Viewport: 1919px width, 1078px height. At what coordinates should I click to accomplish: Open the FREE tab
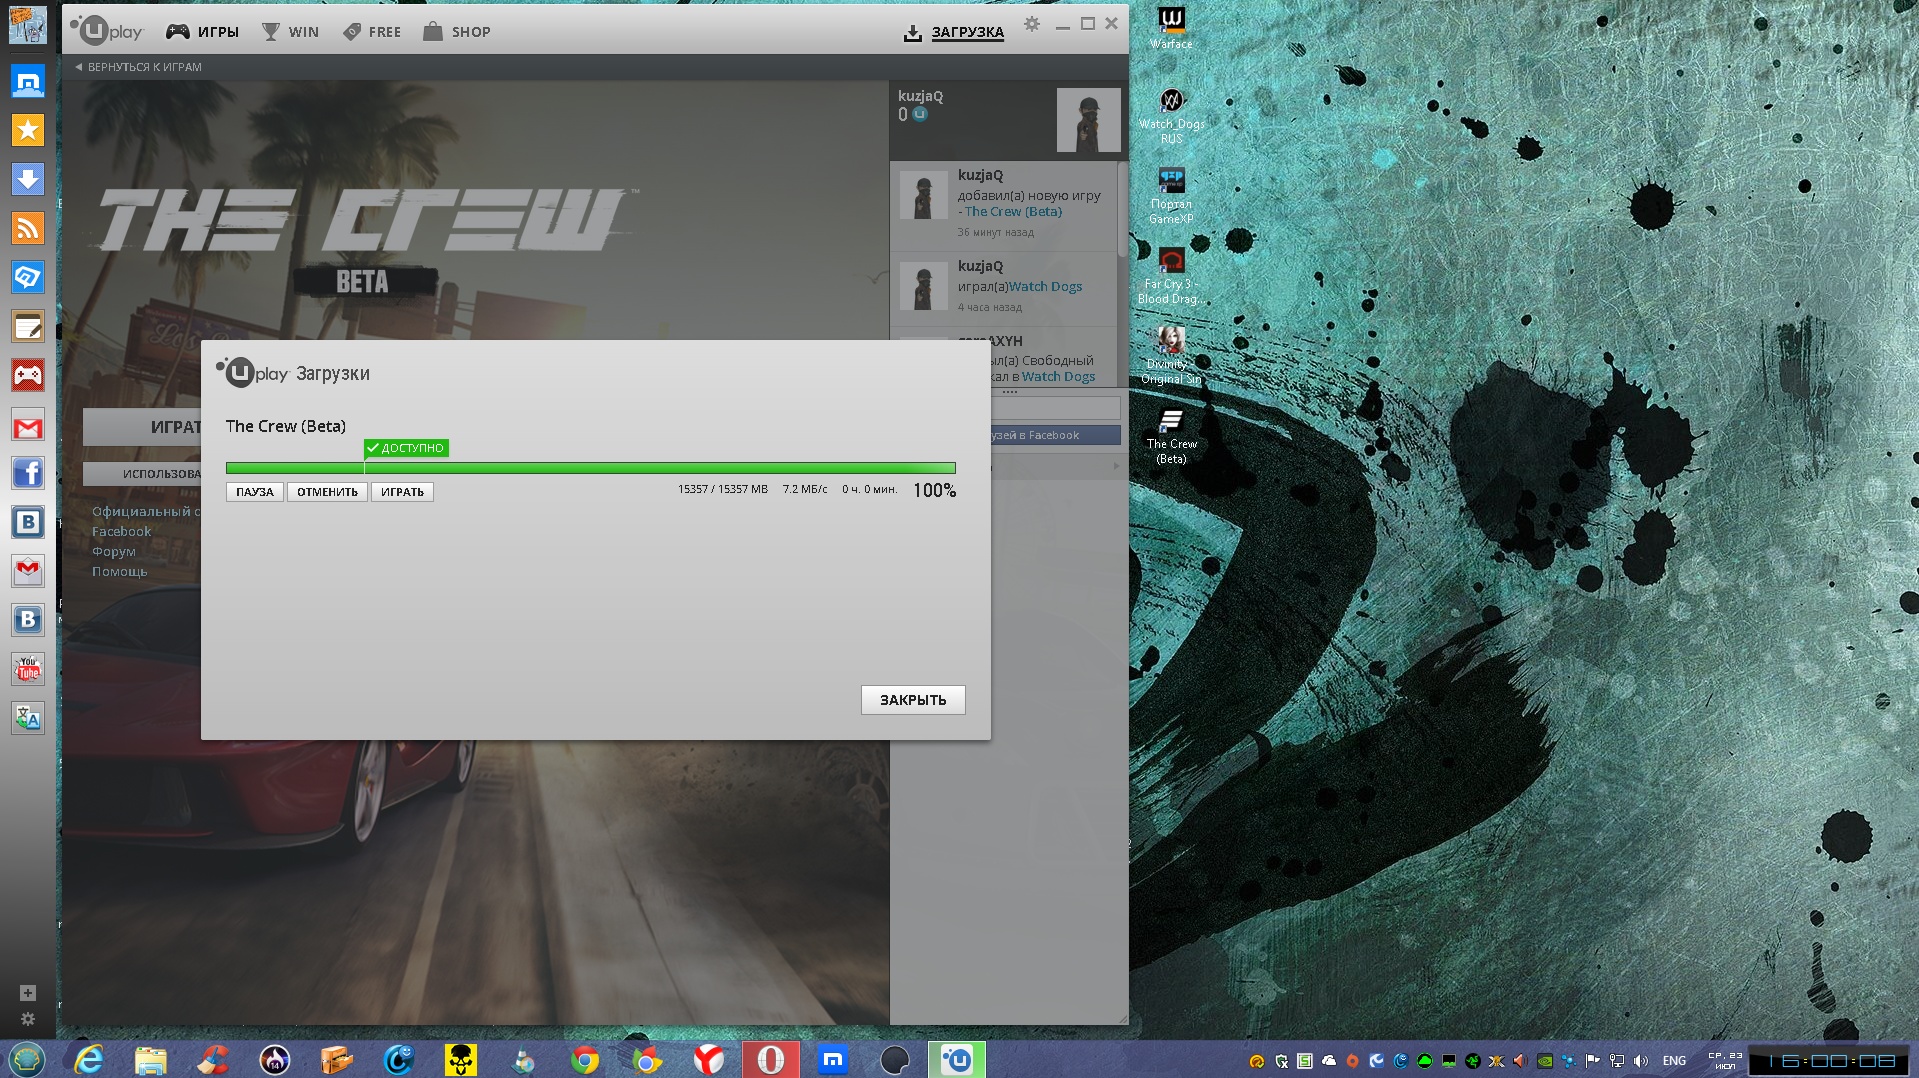click(x=372, y=32)
